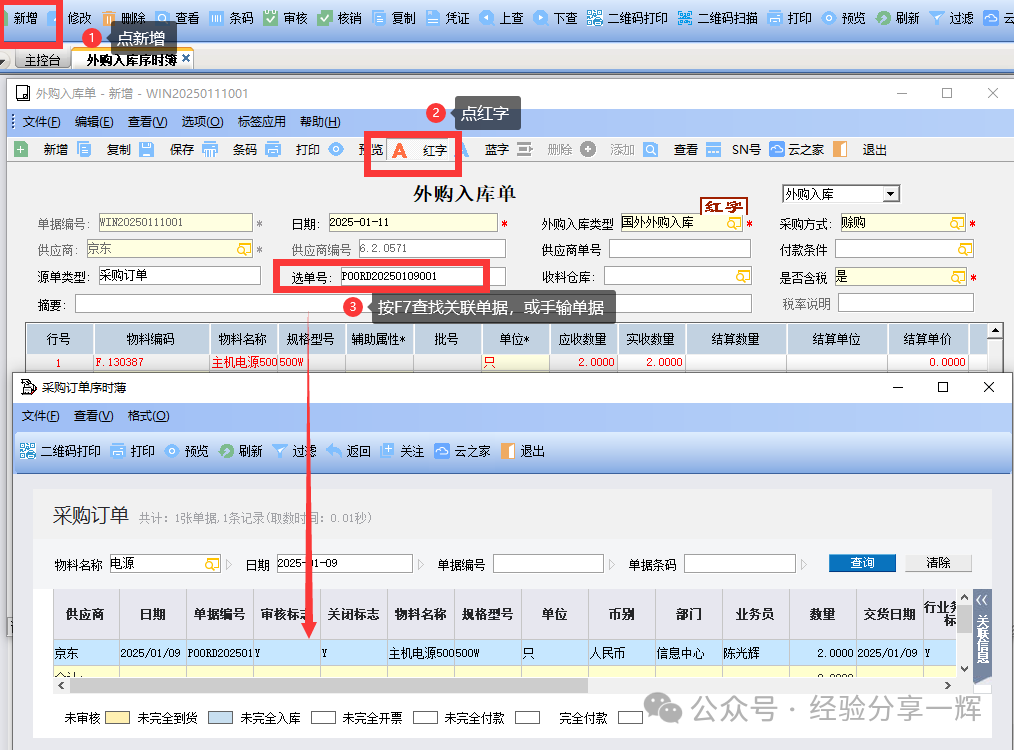Open the 收料仓库 lookup button

tap(742, 275)
